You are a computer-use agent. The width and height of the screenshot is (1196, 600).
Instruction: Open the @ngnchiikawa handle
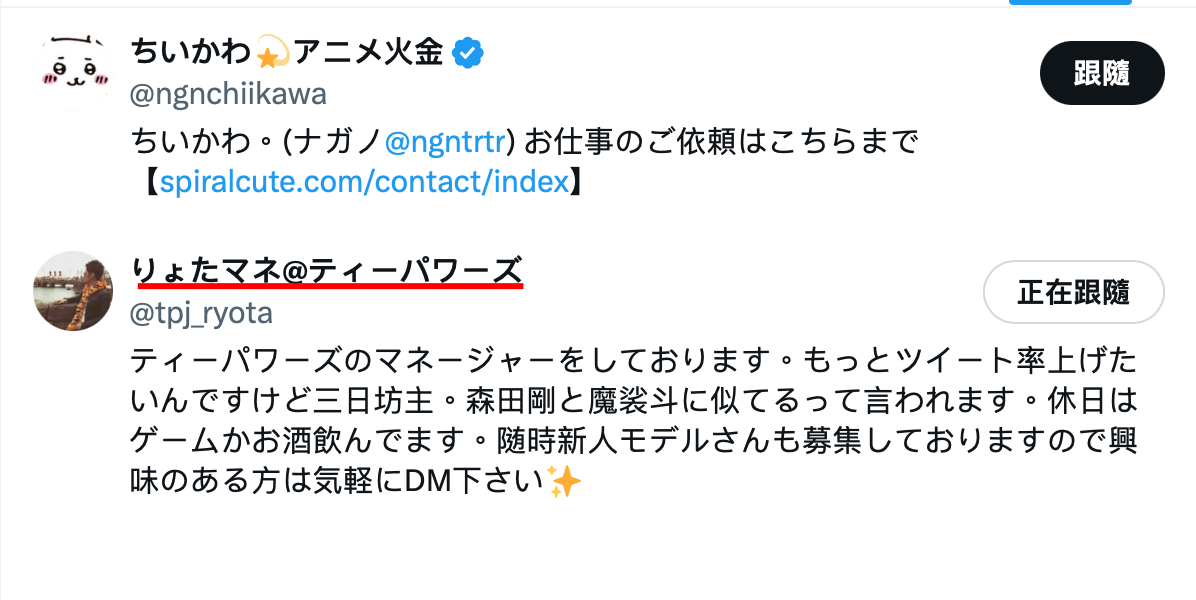[229, 95]
